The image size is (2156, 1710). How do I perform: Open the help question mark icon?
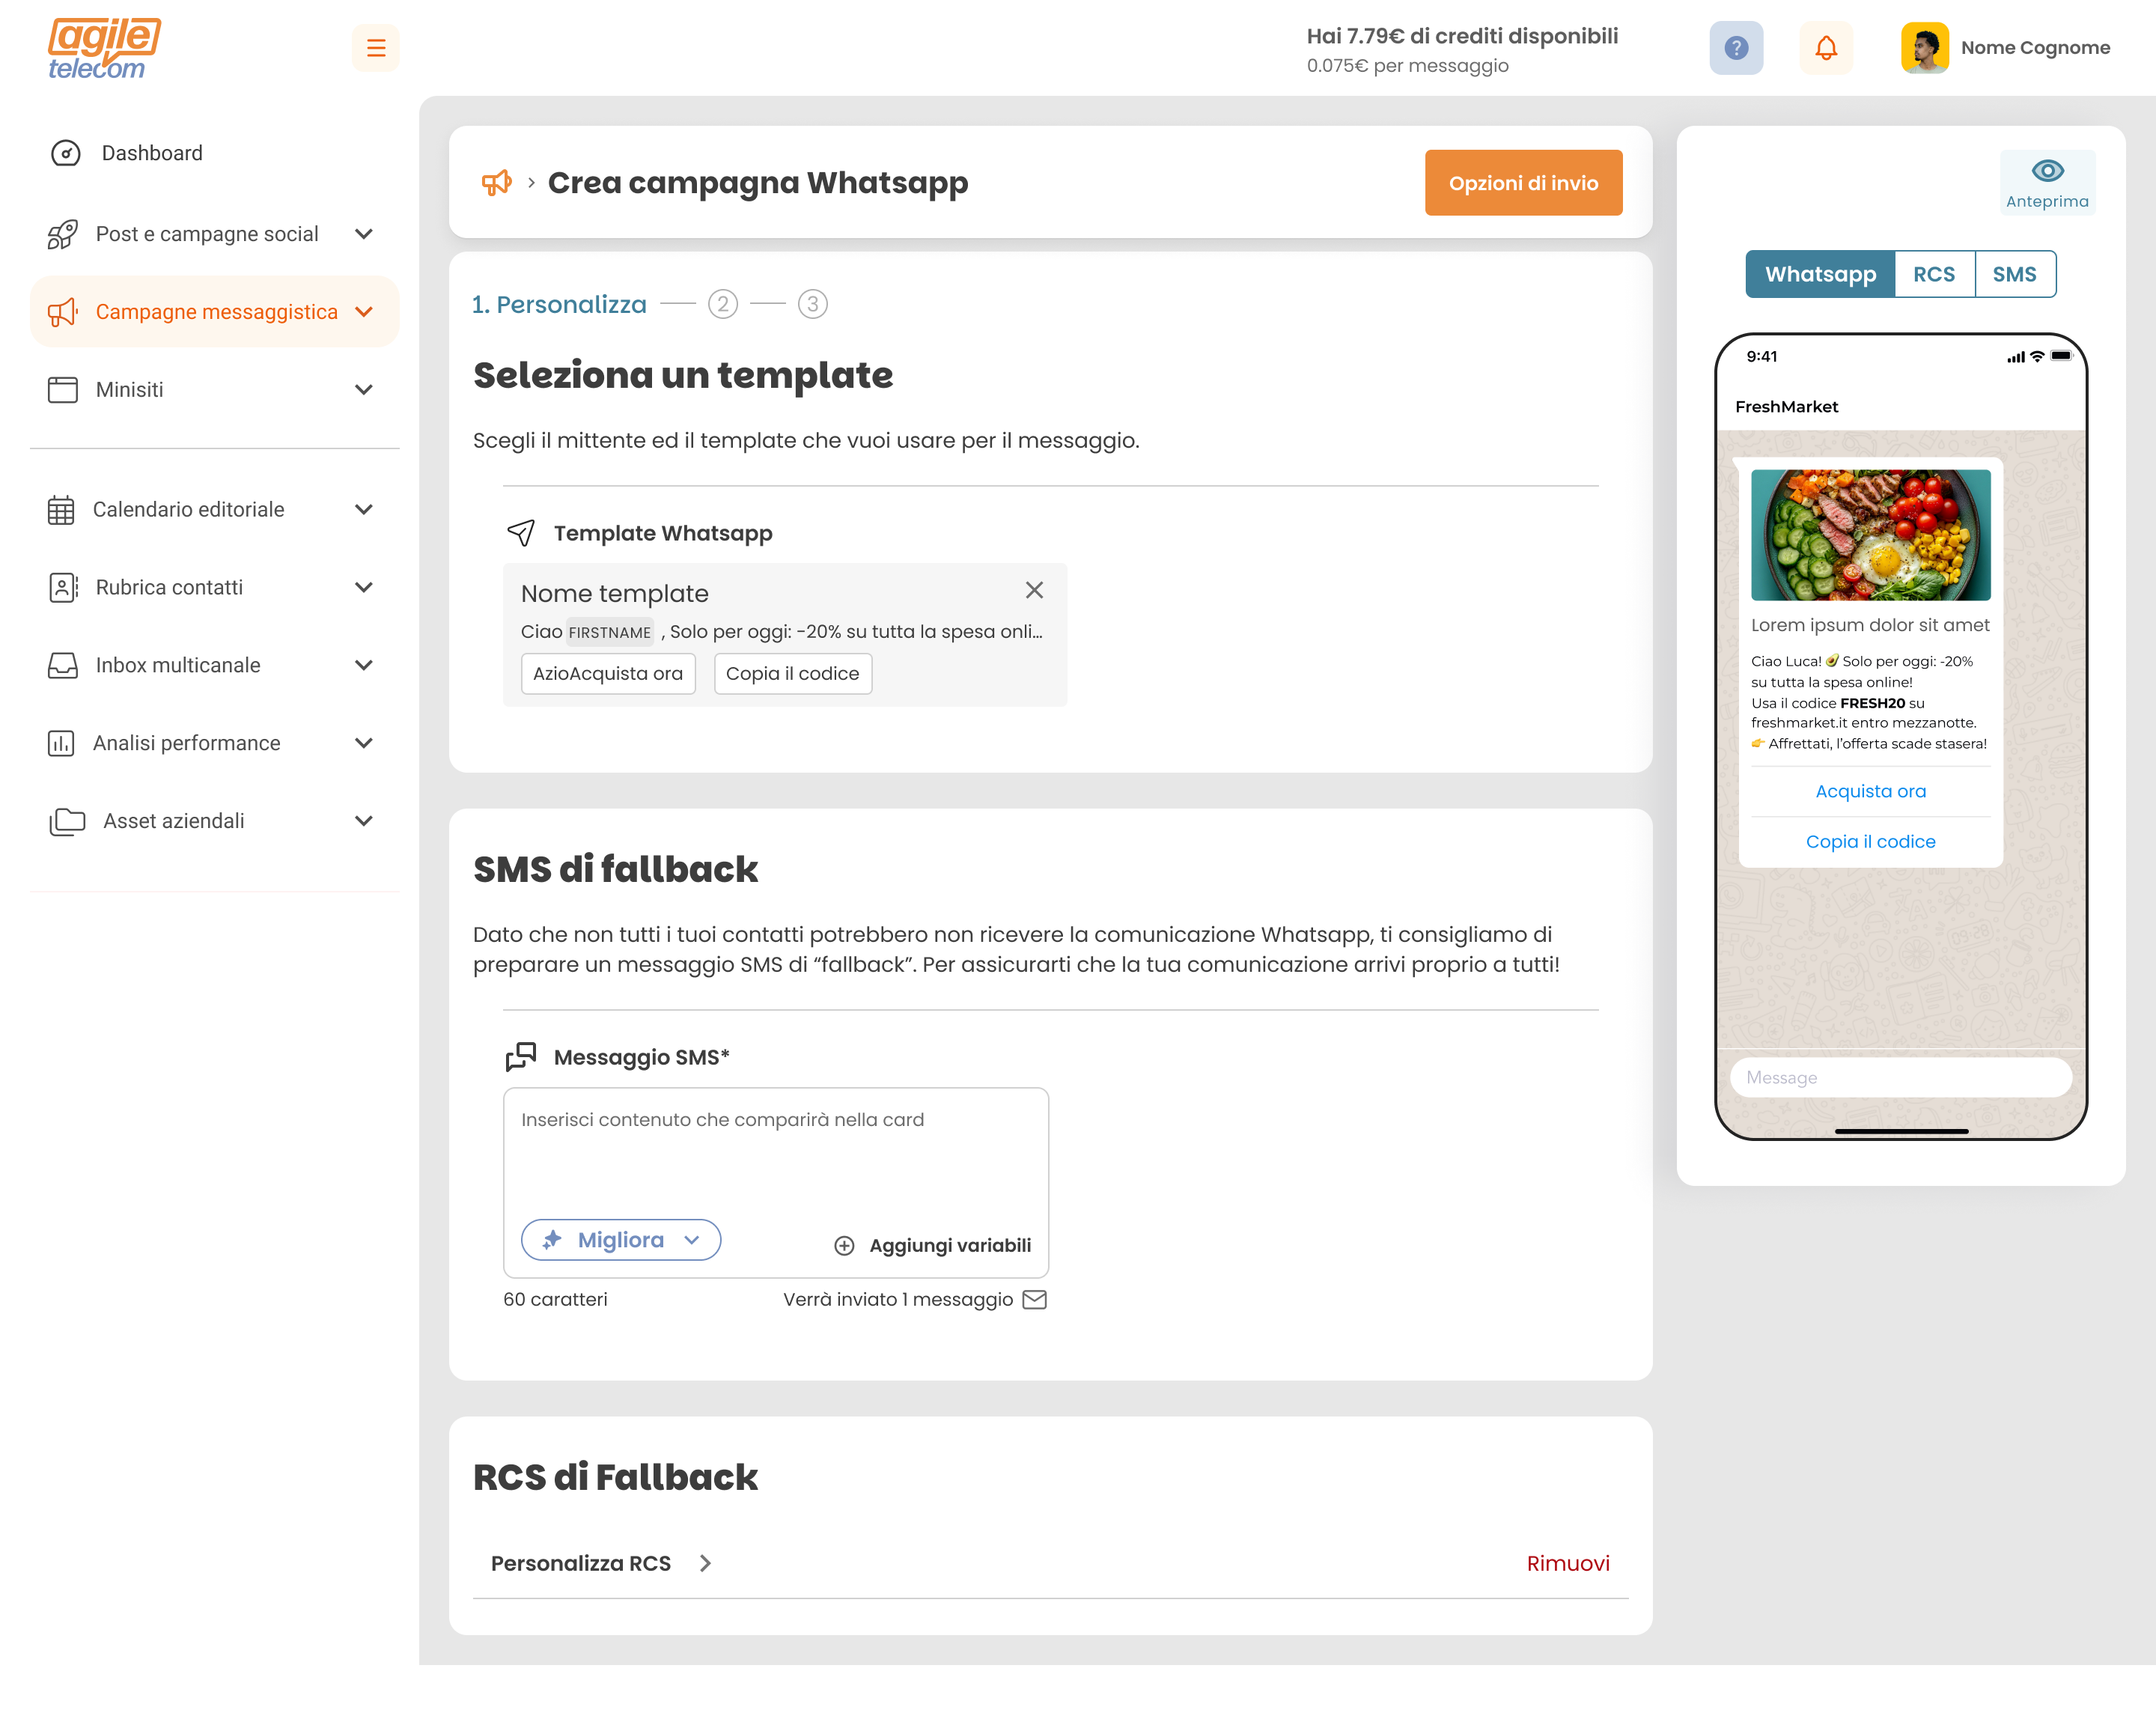[x=1736, y=48]
